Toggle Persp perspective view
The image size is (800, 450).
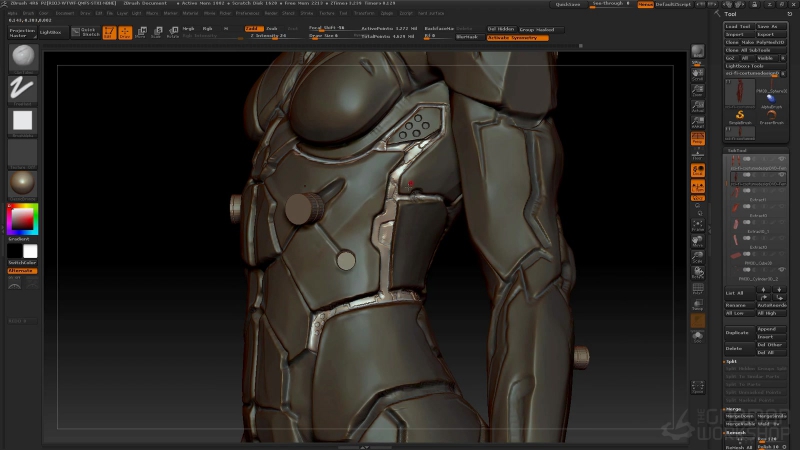pos(697,138)
